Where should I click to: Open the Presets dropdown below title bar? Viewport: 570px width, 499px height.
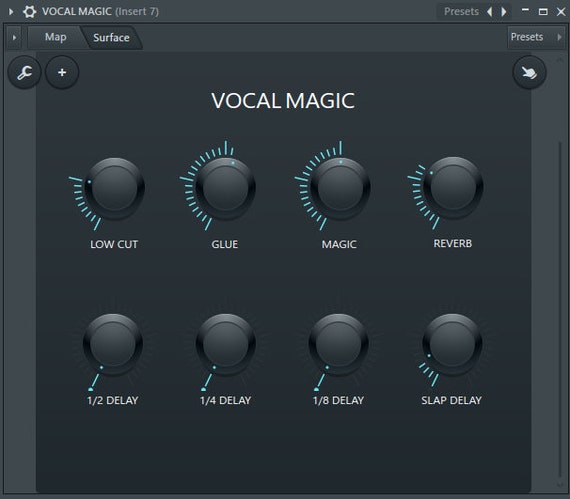coord(536,37)
